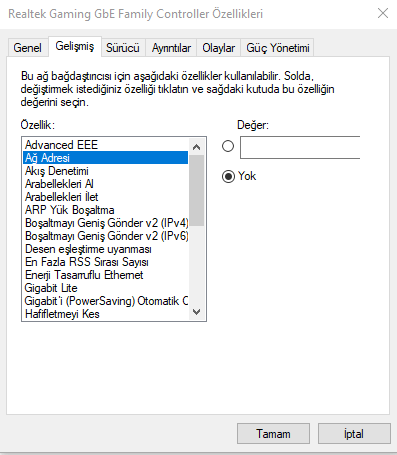Screen dimensions: 397x455
Task: Select Hafifletmeyi Kes property
Action: [x=106, y=314]
